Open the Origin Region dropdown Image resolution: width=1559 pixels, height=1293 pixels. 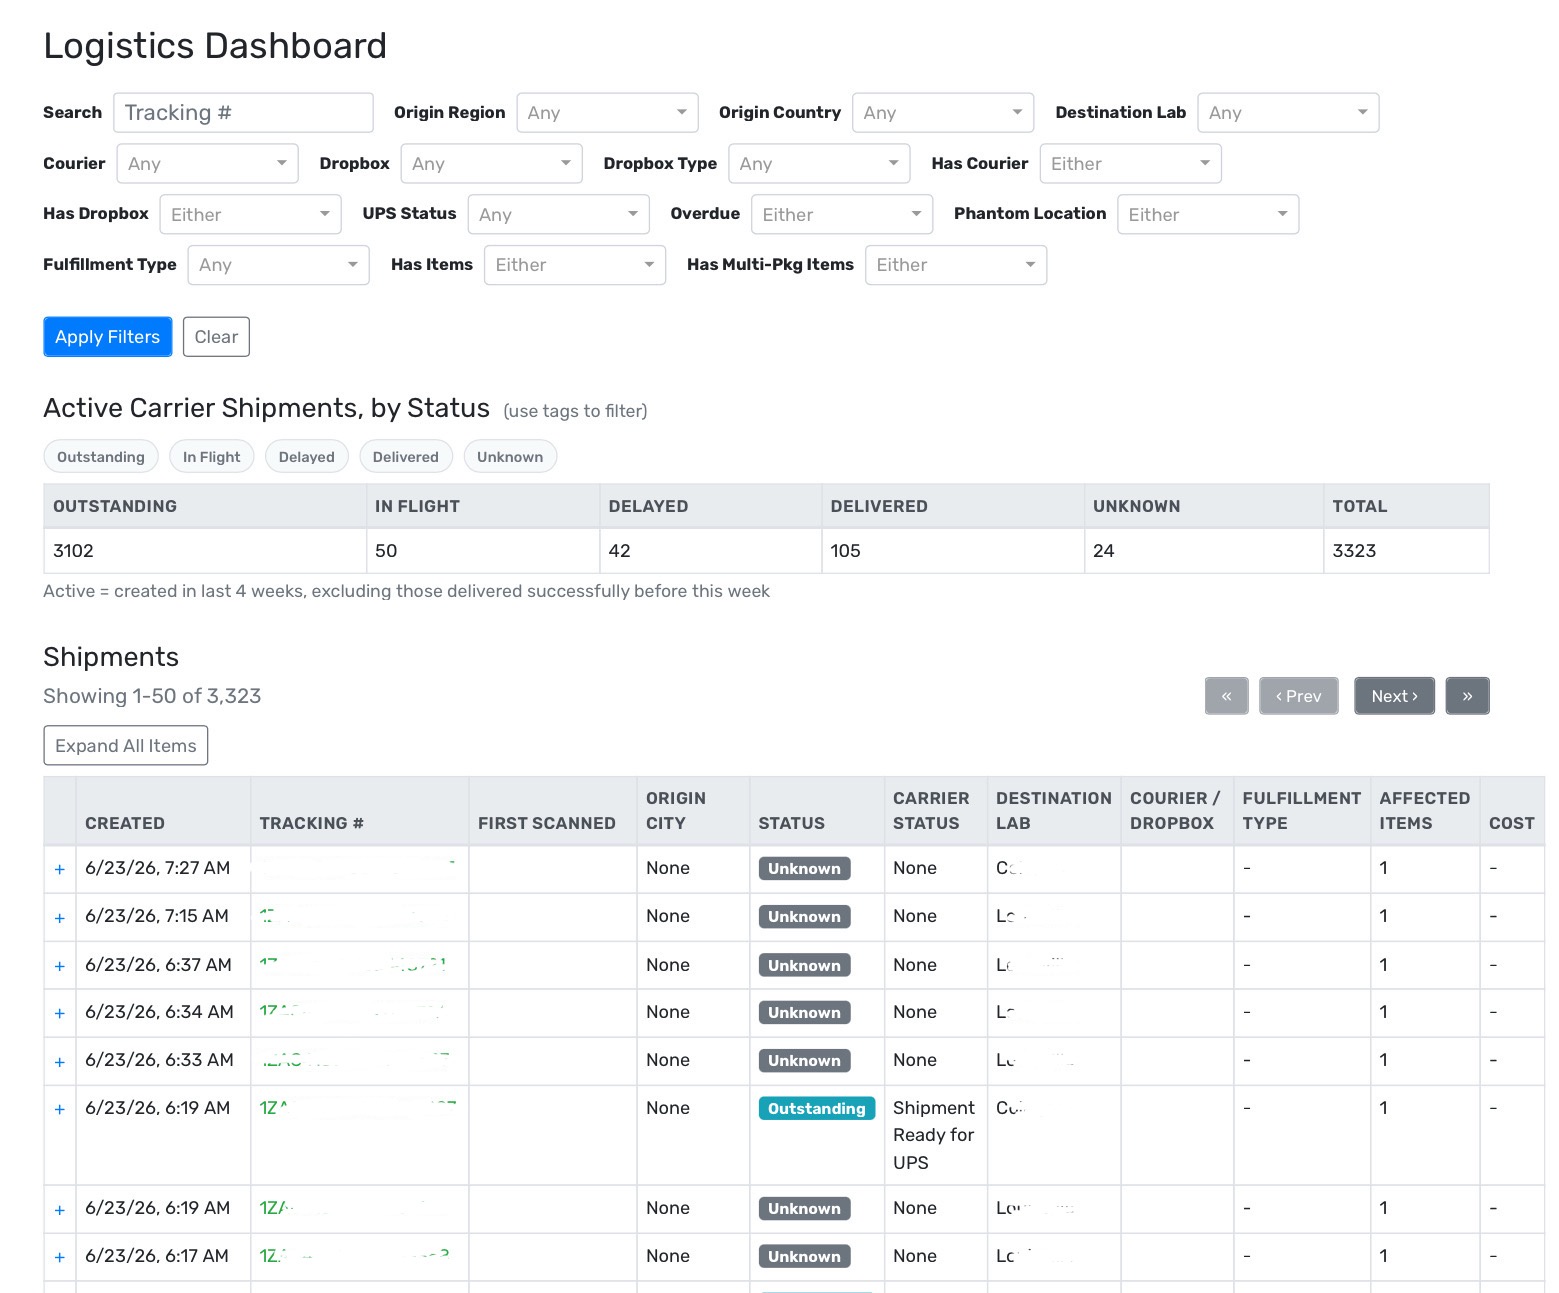pos(607,113)
